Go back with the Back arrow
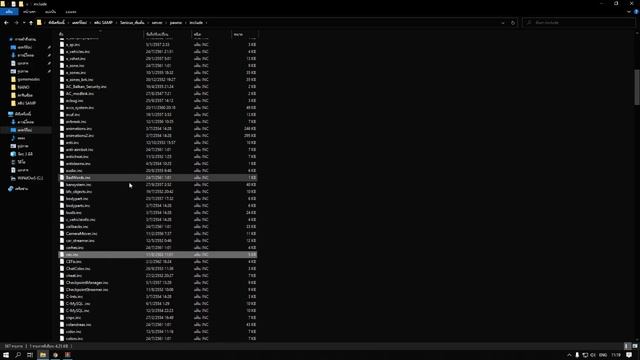The width and height of the screenshot is (640, 360). pyautogui.click(x=6, y=23)
